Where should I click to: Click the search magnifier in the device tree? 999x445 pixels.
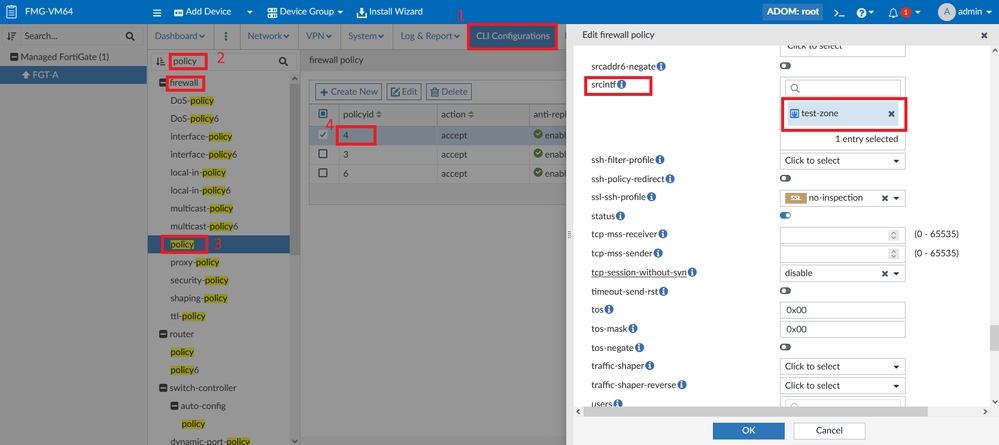(130, 36)
